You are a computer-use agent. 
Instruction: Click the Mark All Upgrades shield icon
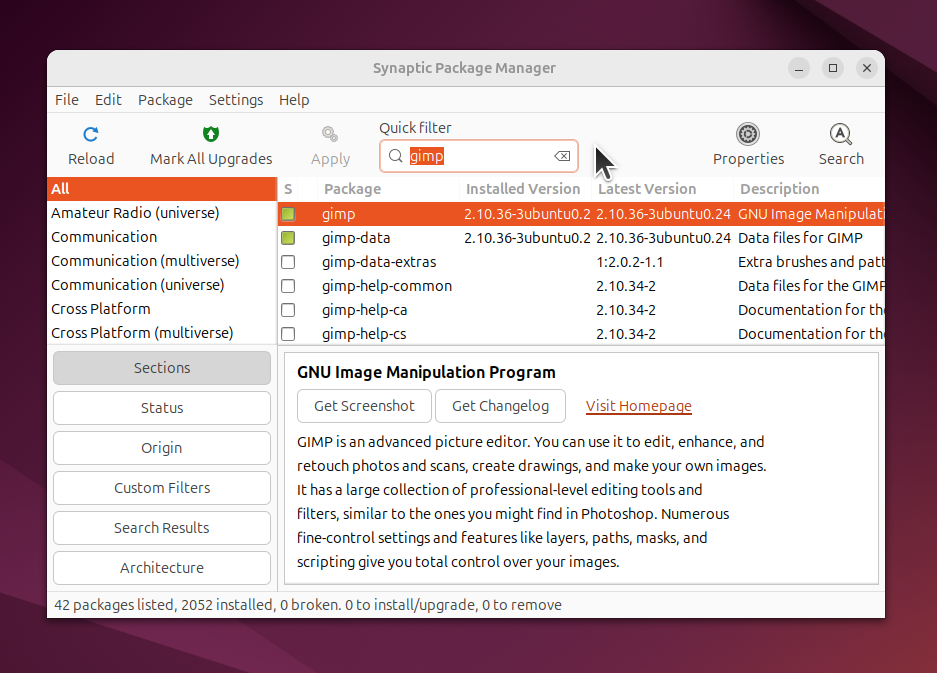click(211, 134)
